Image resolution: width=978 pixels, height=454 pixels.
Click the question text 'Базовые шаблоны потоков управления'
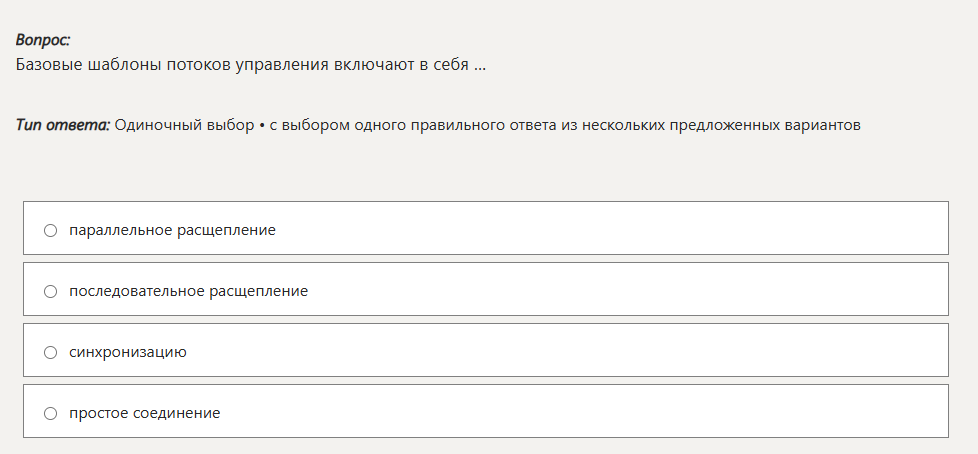tap(172, 65)
